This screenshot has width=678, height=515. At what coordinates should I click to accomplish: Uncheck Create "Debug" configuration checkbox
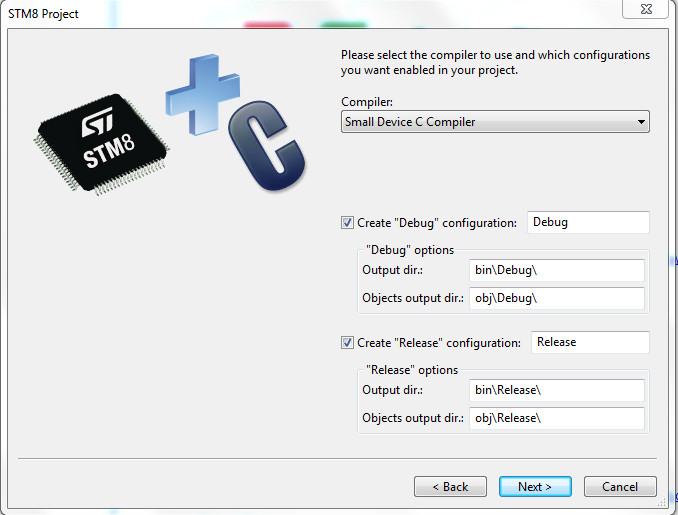coord(347,223)
